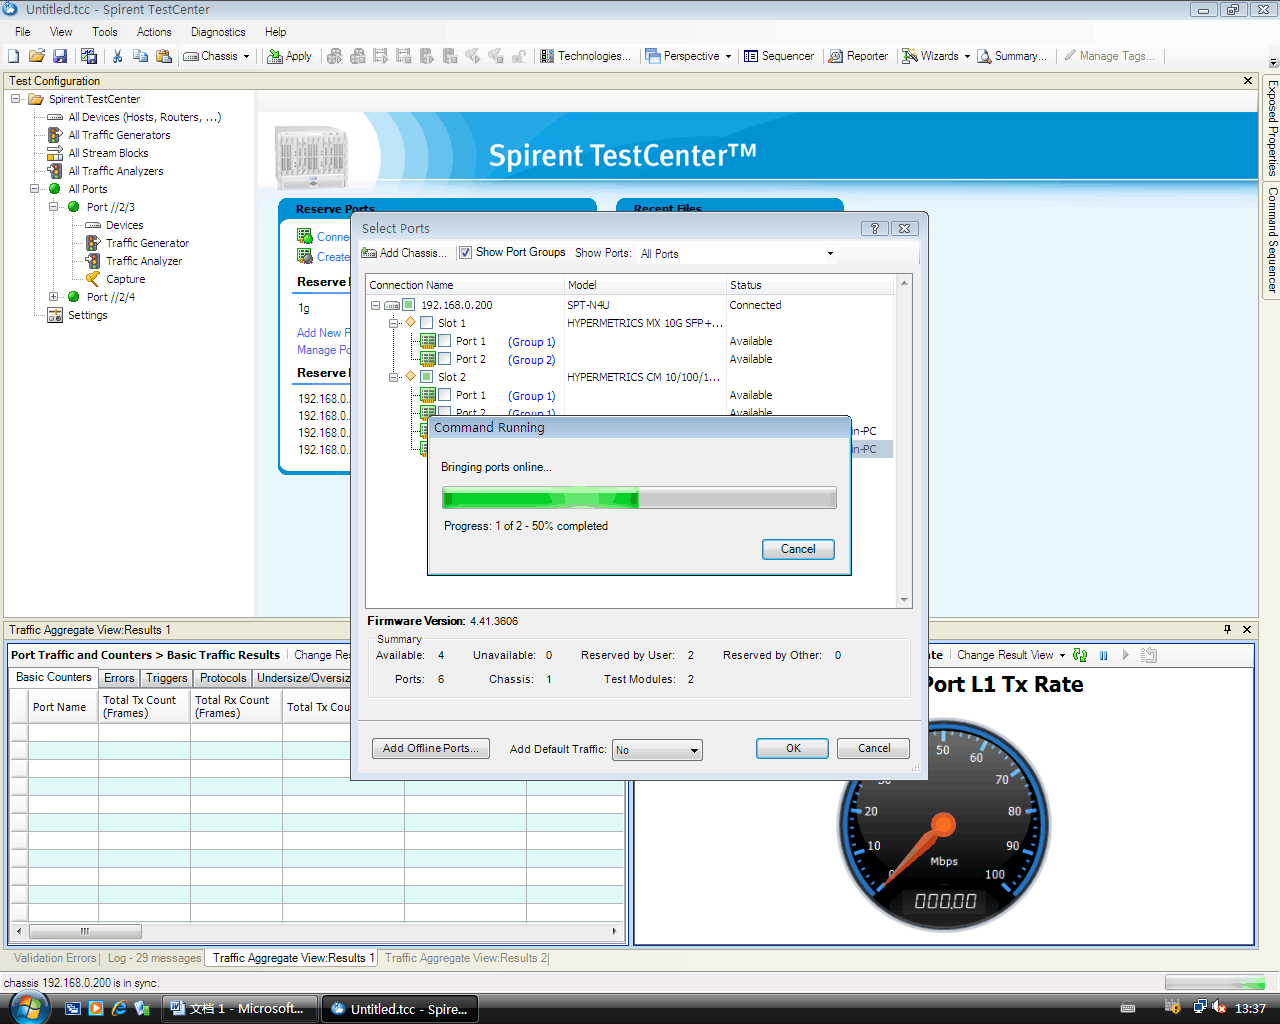Click OK in the Select Ports dialog
1280x1024 pixels.
793,748
